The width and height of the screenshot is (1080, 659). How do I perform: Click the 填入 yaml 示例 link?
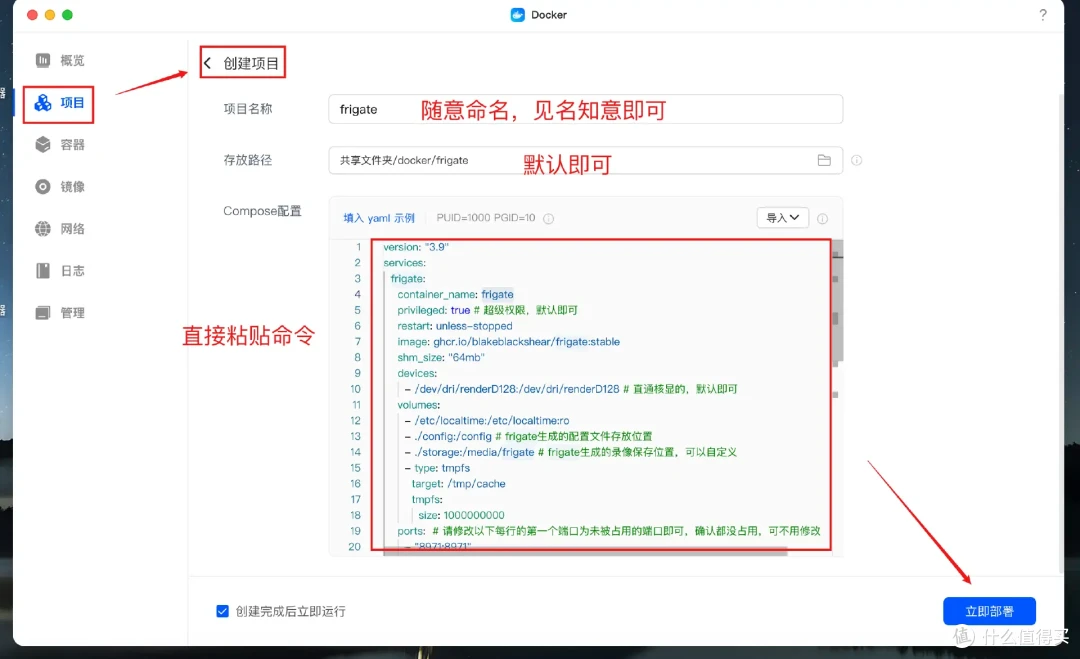click(379, 218)
